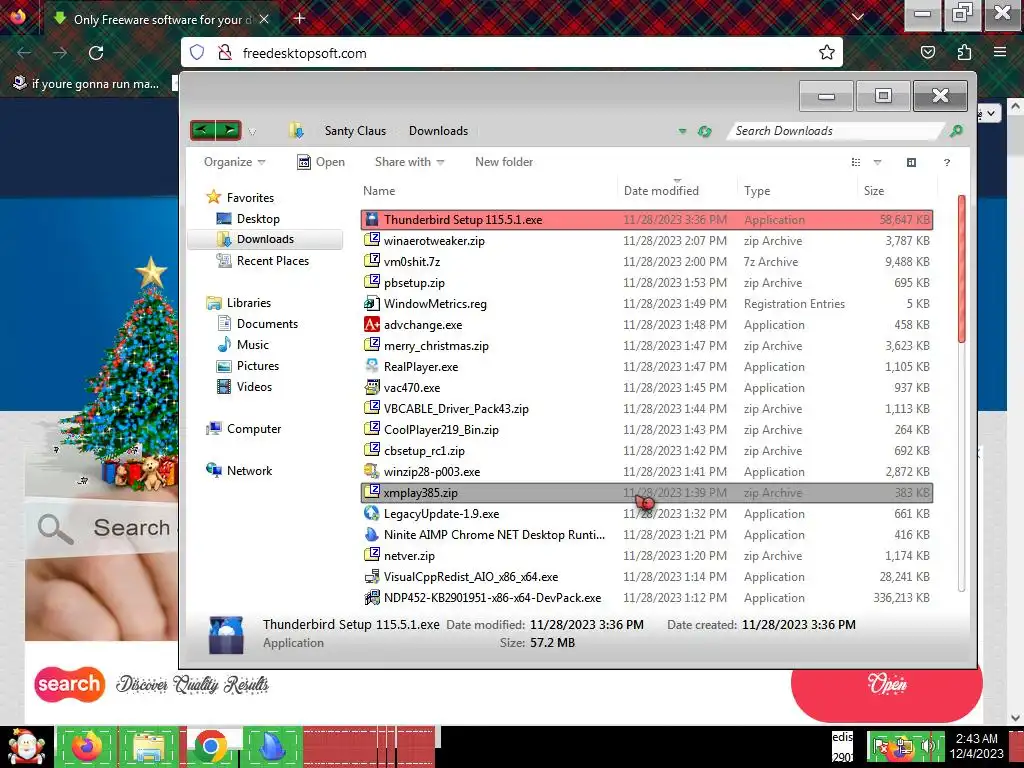Click New folder in toolbar
This screenshot has height=768, width=1024.
[504, 162]
